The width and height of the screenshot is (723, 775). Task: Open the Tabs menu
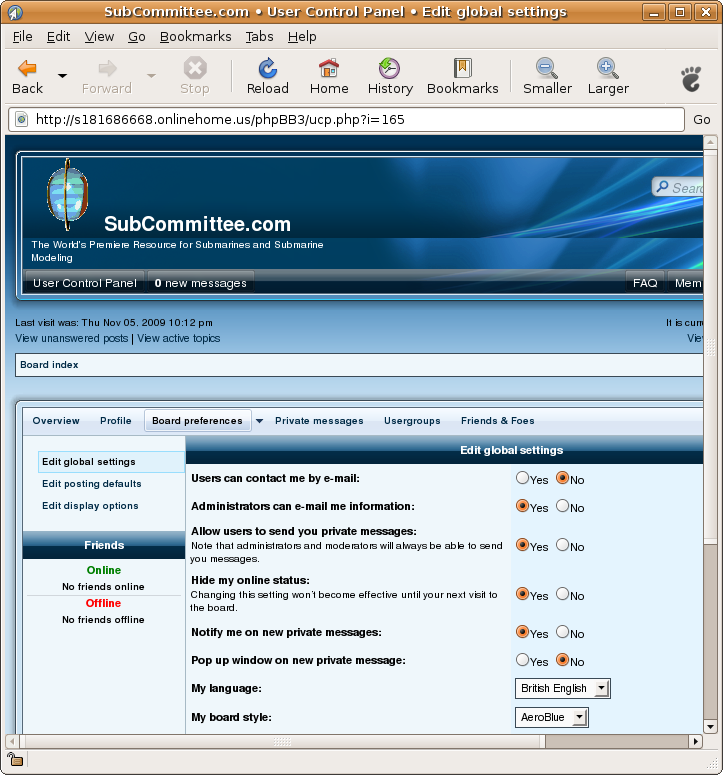tap(259, 37)
